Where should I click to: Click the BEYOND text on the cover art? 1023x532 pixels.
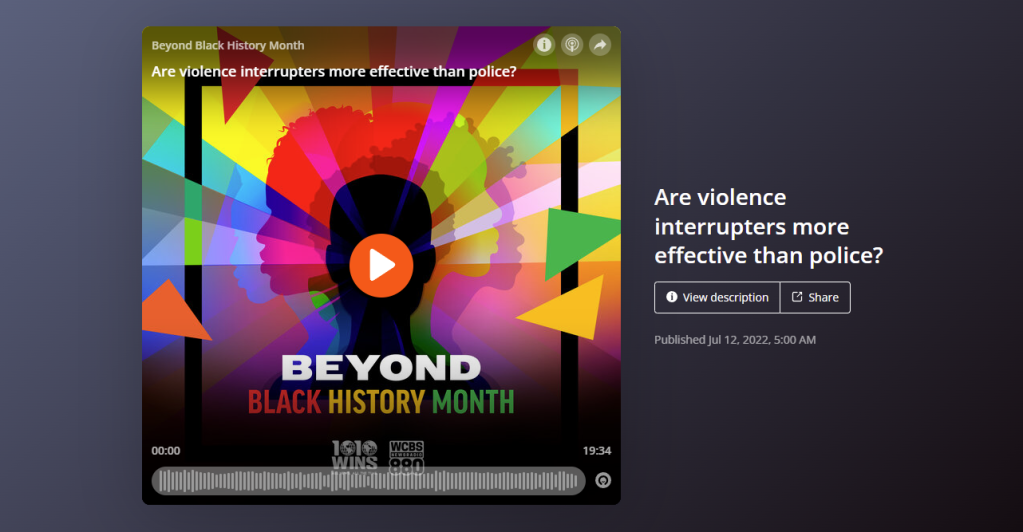coord(381,367)
